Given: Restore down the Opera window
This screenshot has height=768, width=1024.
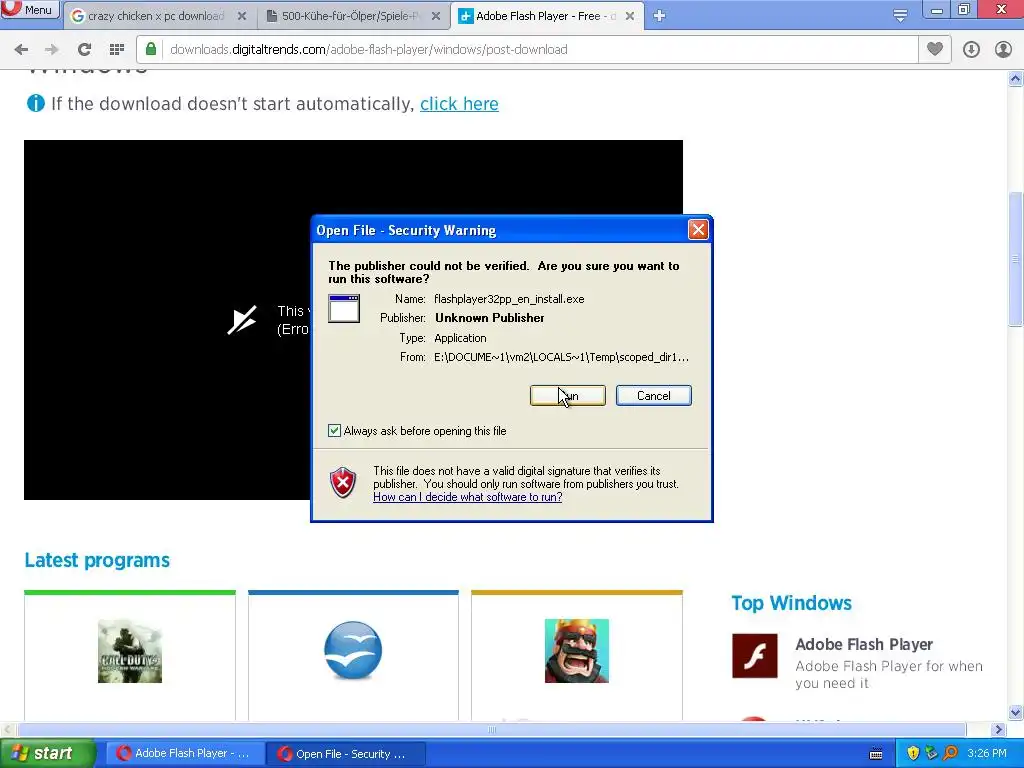Looking at the screenshot, I should tap(964, 9).
